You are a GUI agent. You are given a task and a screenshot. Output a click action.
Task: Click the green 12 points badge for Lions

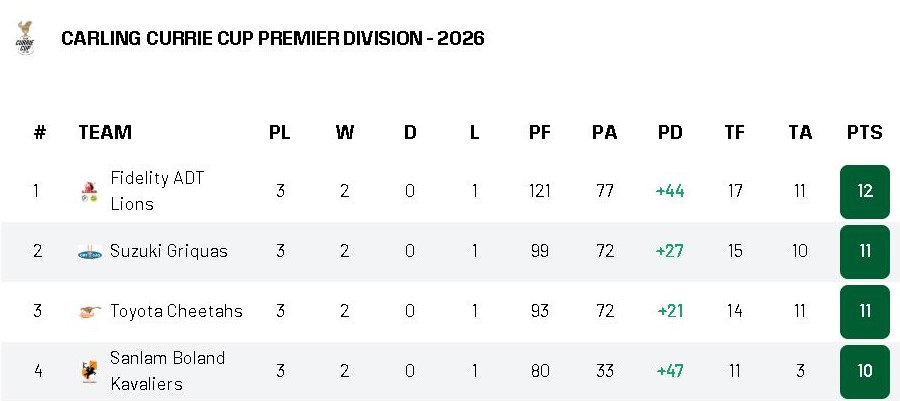[x=865, y=192]
